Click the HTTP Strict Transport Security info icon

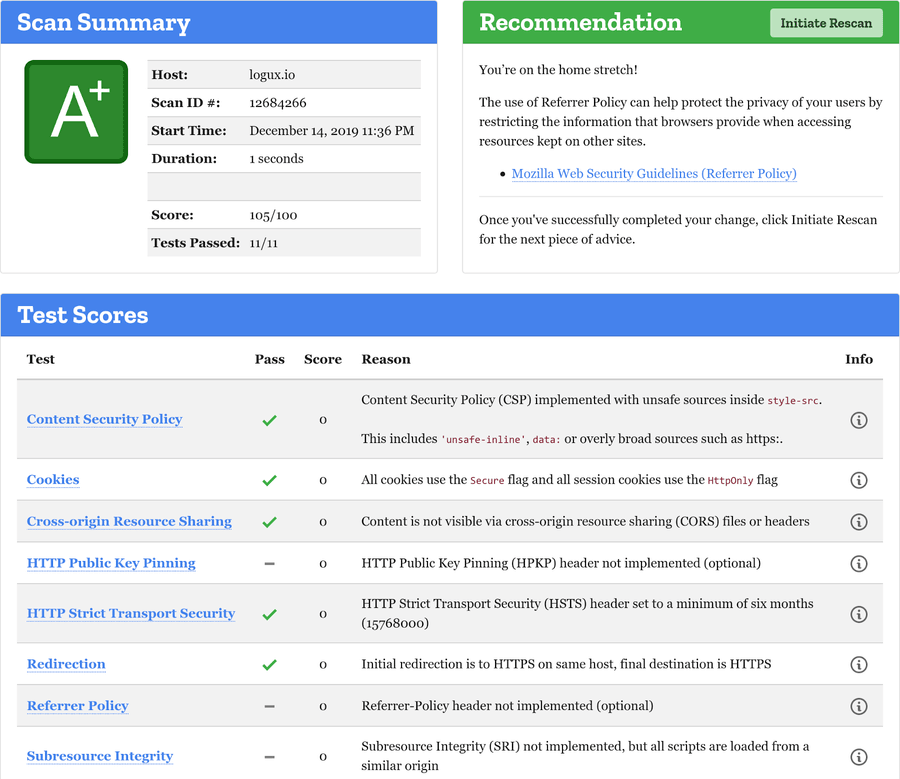tap(859, 614)
